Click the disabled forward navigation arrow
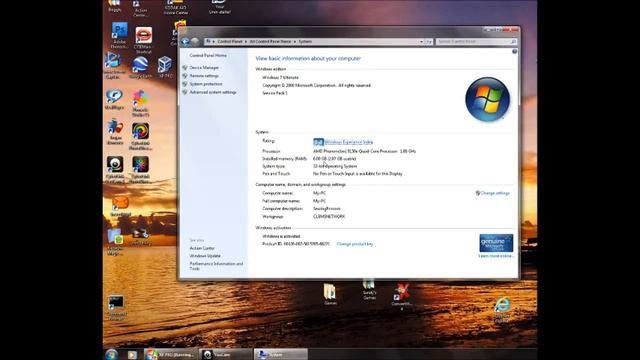Screen dimensions: 640x360 [195, 42]
